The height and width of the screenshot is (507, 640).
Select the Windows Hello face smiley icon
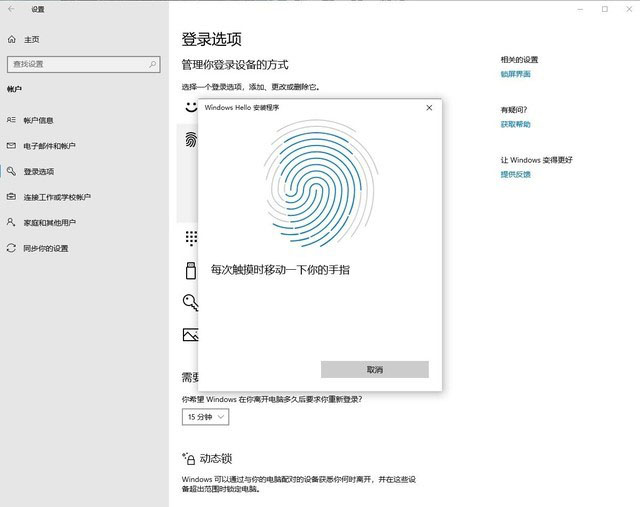(x=191, y=107)
